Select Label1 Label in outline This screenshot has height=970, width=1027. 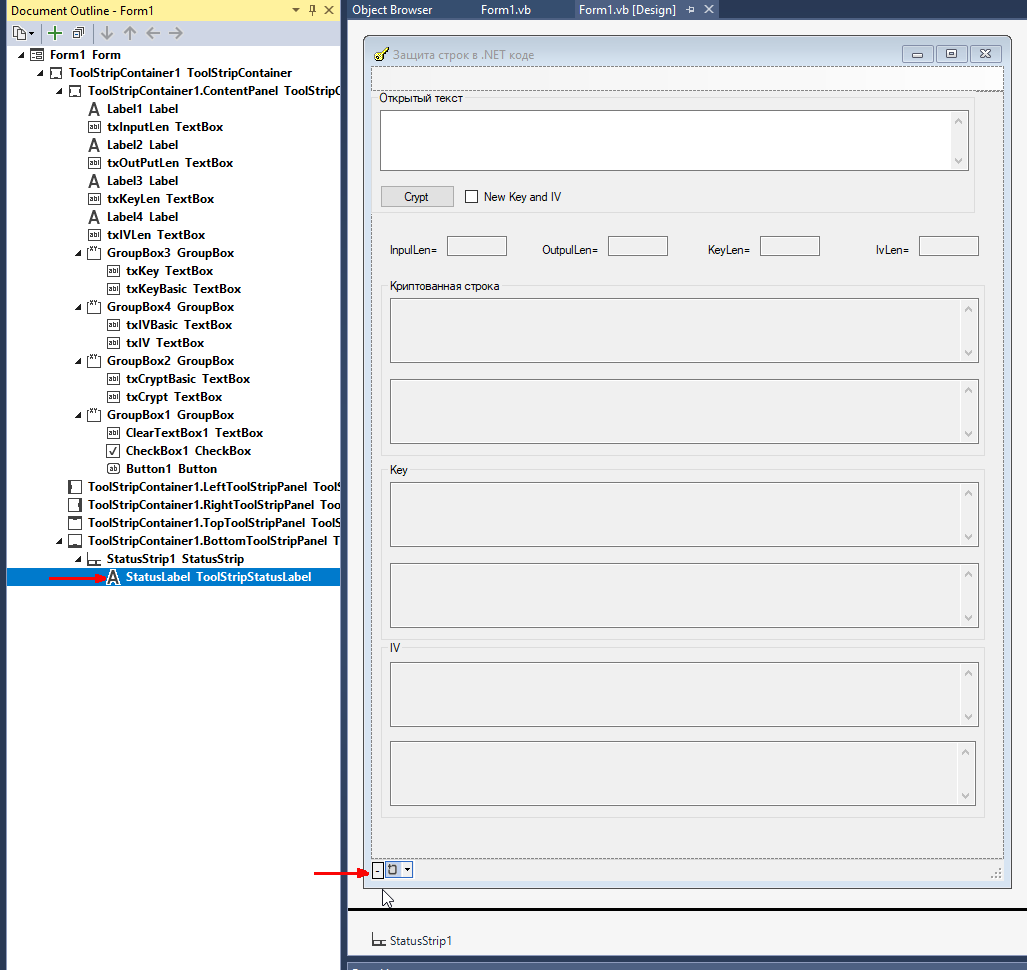[x=142, y=109]
